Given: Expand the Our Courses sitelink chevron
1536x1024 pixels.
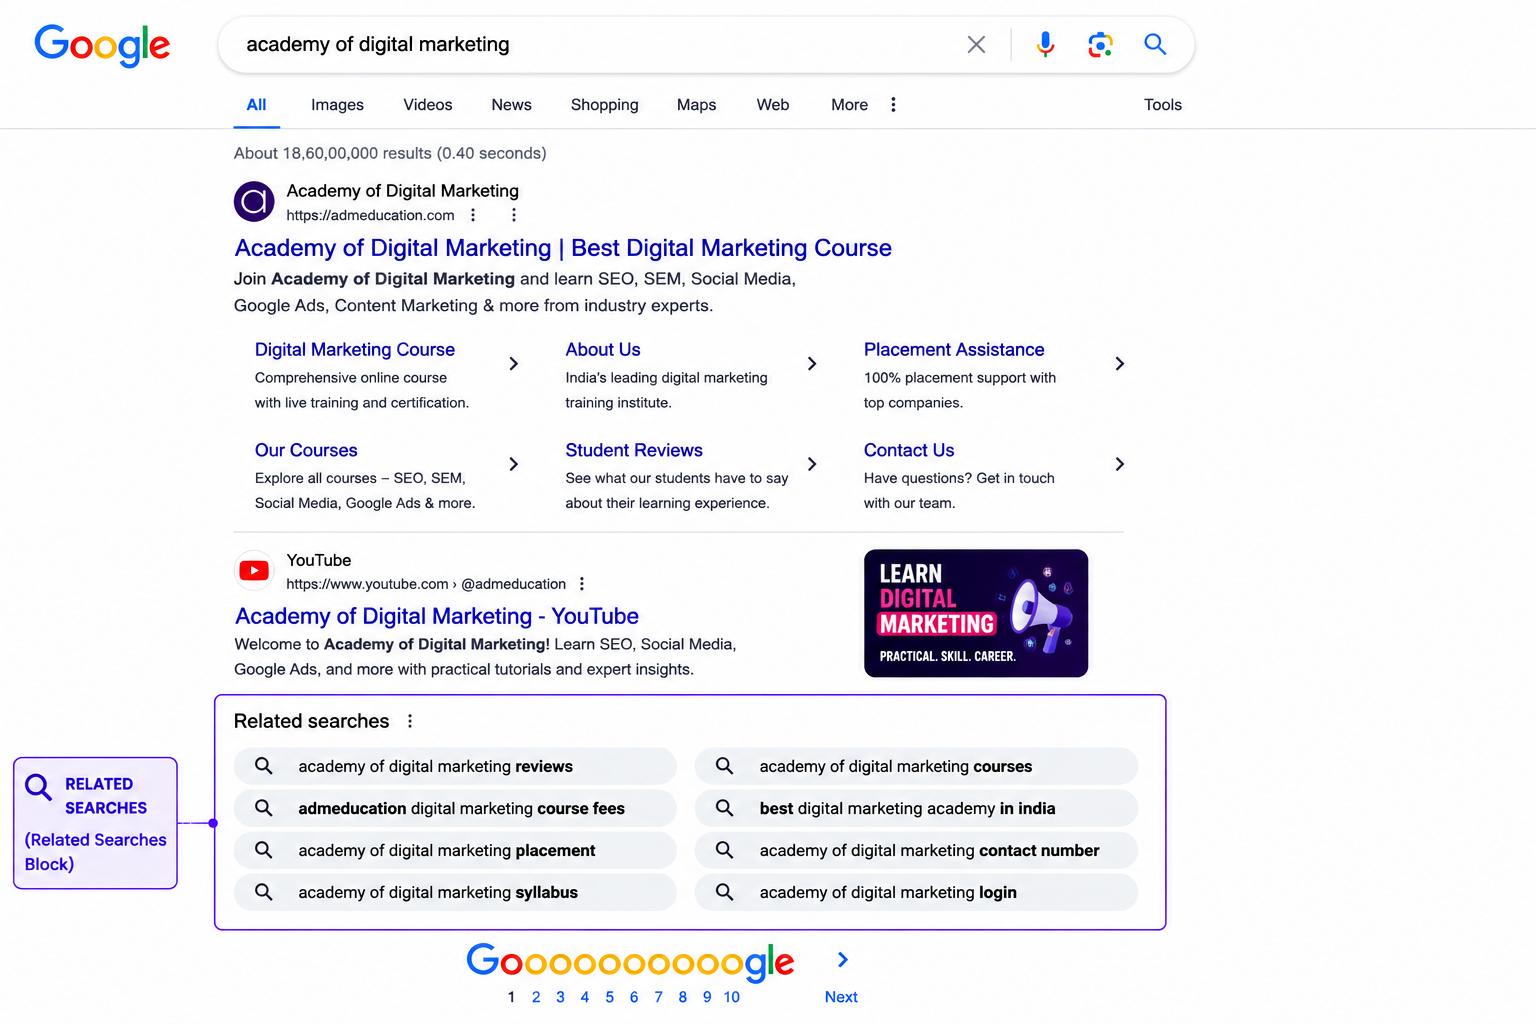Looking at the screenshot, I should click(513, 464).
